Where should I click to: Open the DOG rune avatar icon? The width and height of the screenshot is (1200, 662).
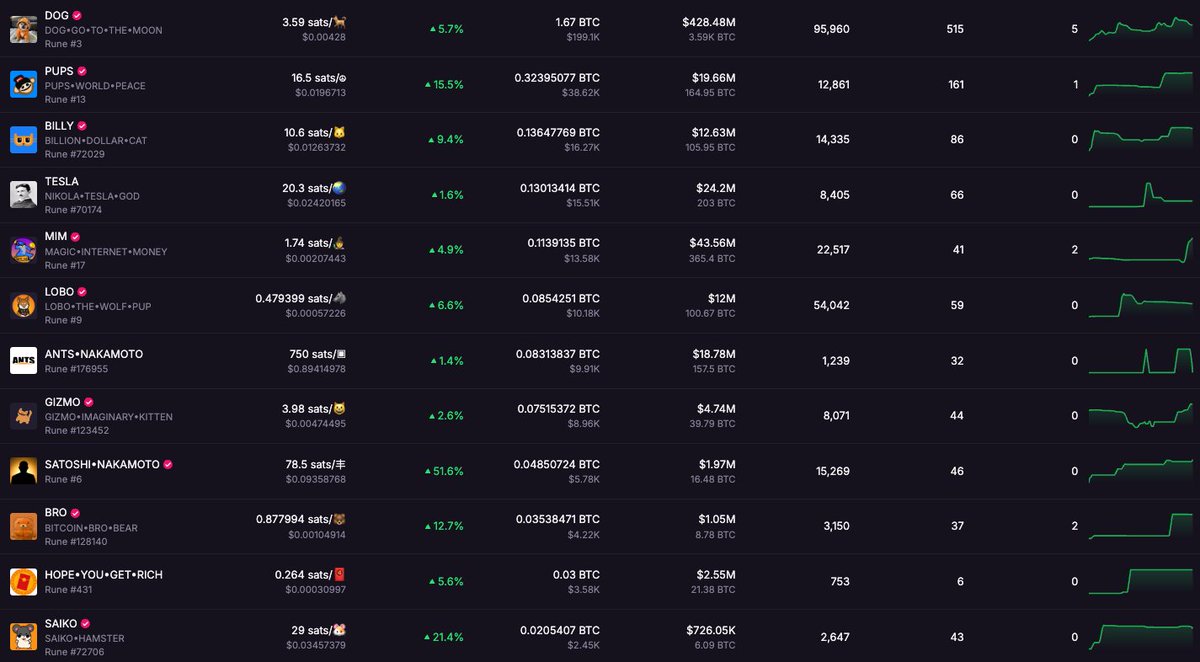(24, 29)
